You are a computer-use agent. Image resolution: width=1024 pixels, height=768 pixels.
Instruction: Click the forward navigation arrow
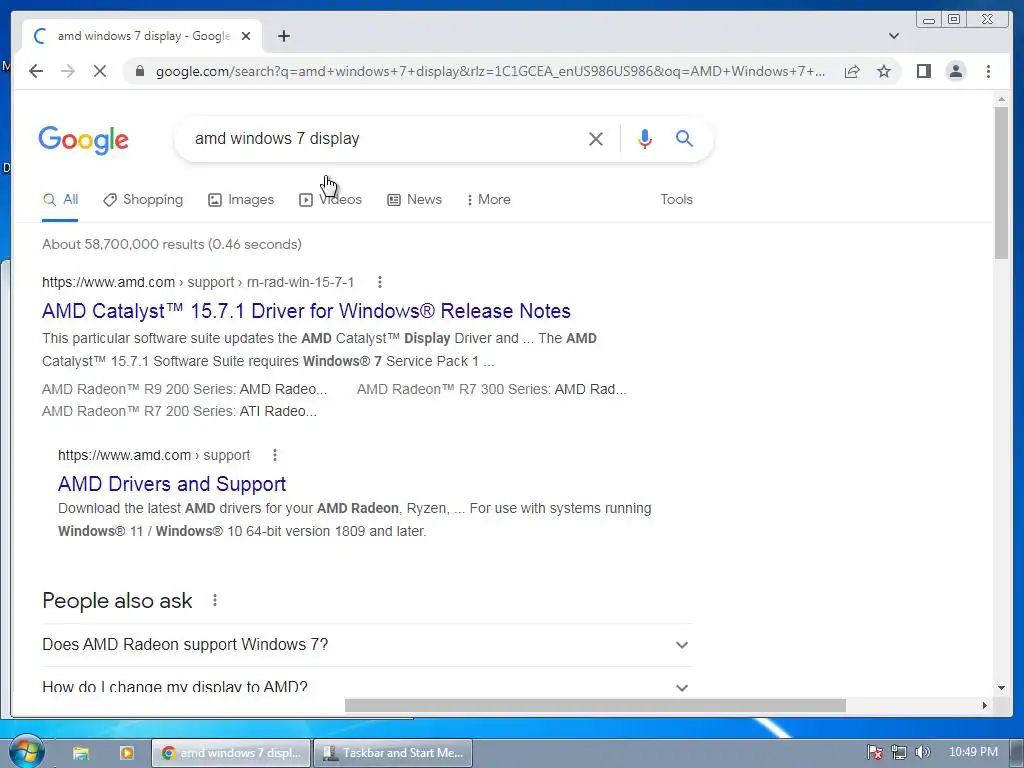click(68, 71)
